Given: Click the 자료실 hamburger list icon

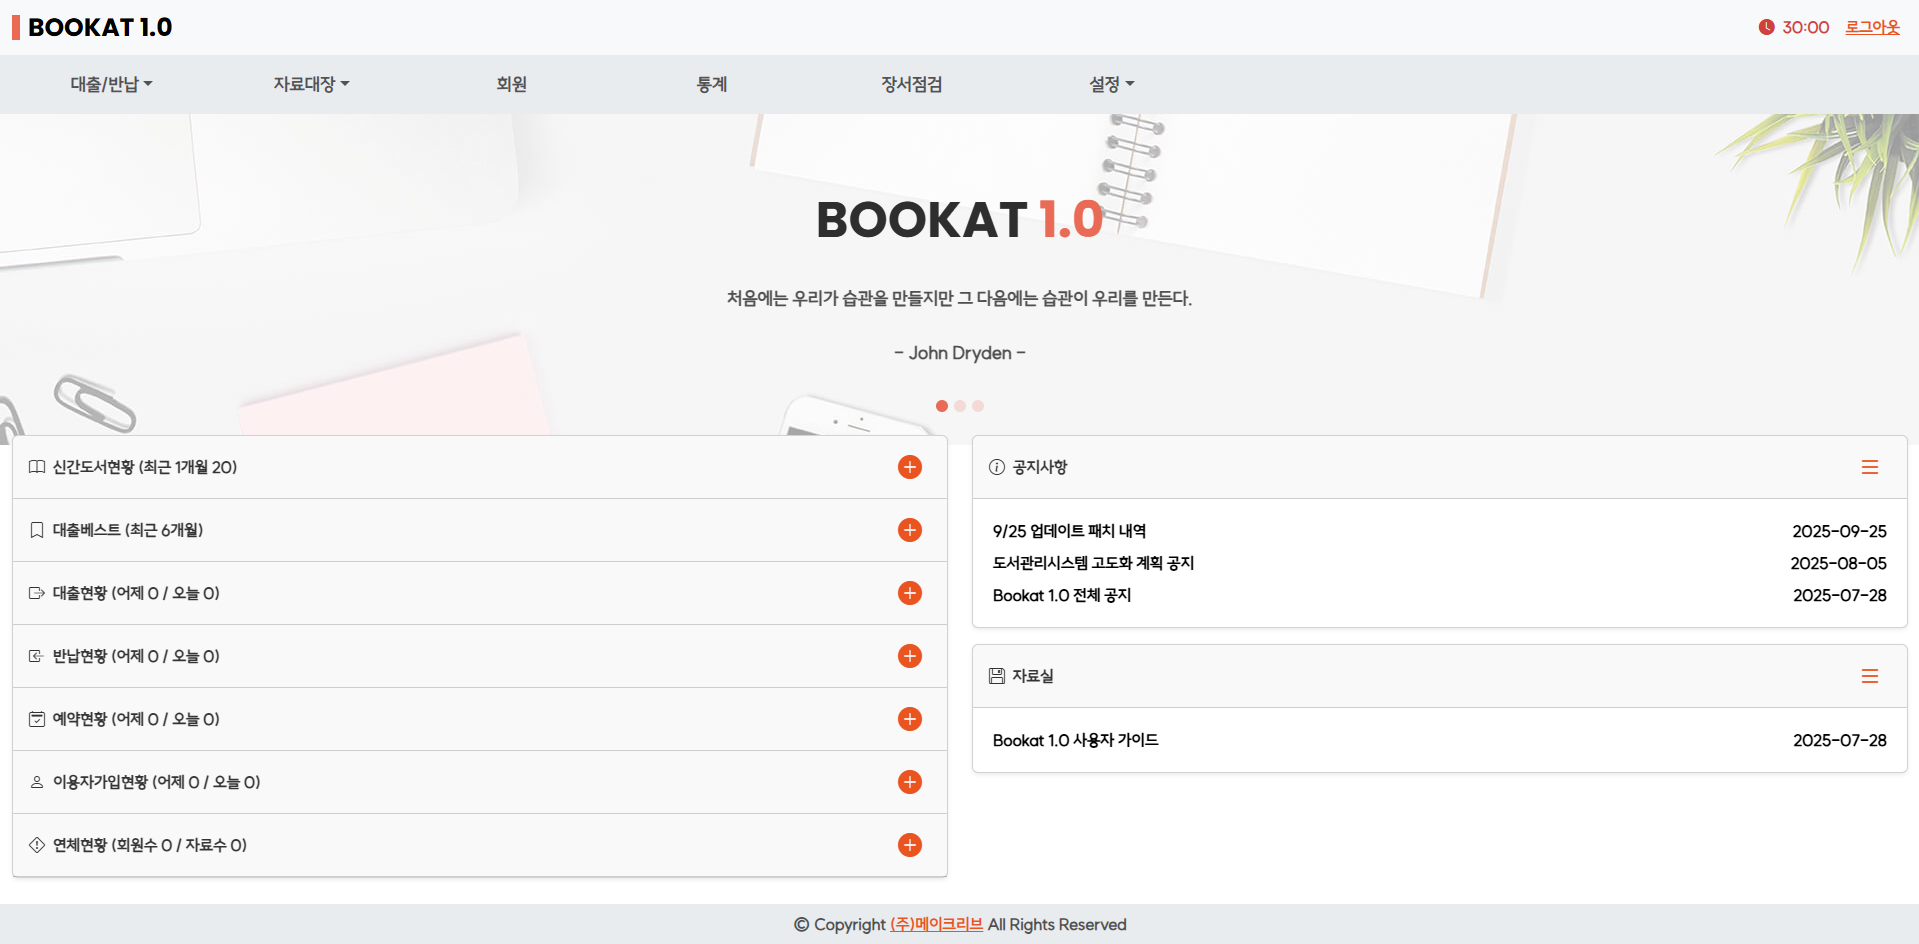Looking at the screenshot, I should click(1869, 676).
